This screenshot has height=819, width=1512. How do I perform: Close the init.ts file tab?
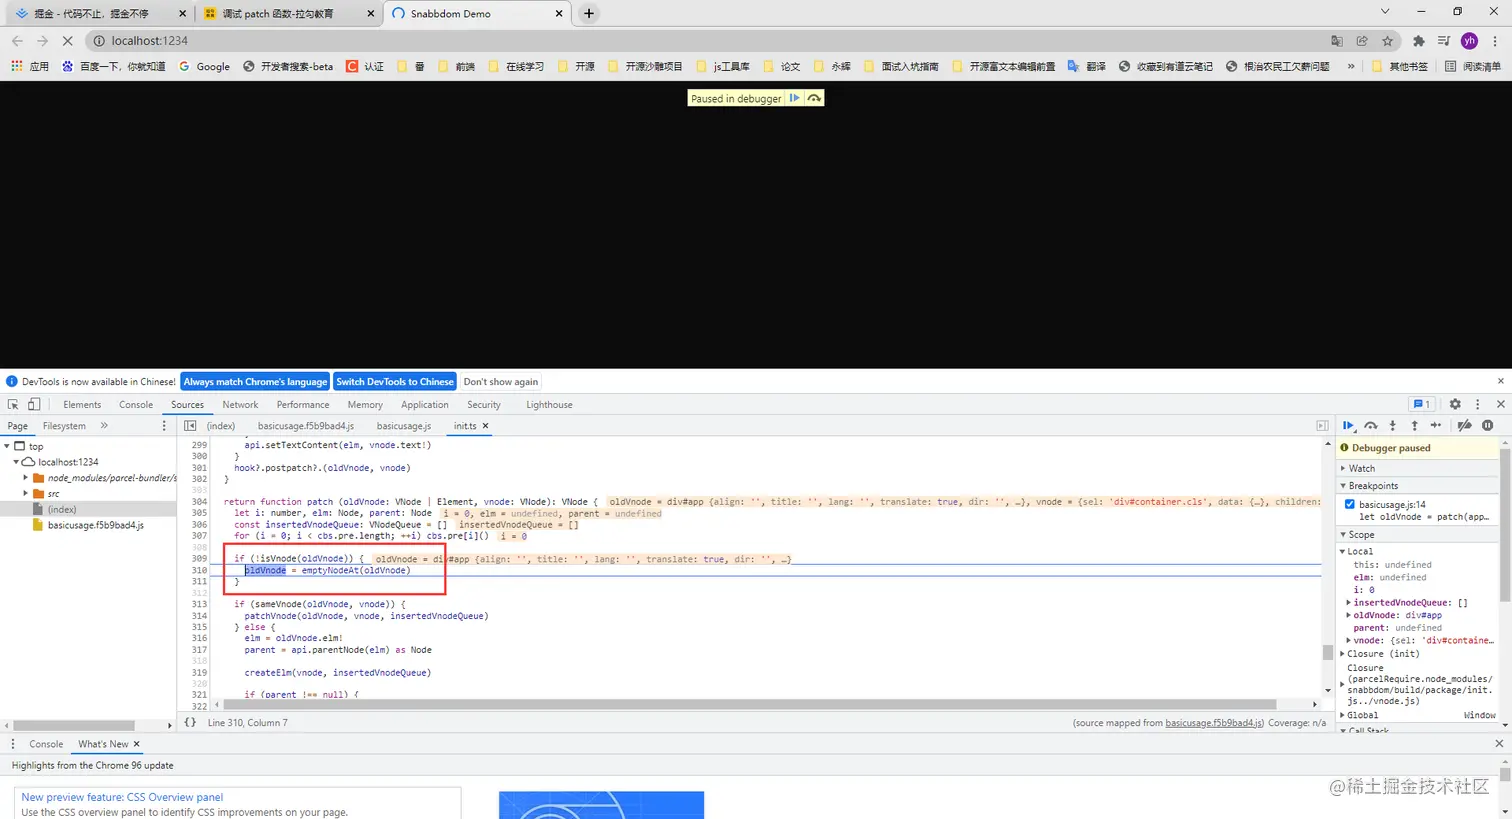[x=486, y=426]
